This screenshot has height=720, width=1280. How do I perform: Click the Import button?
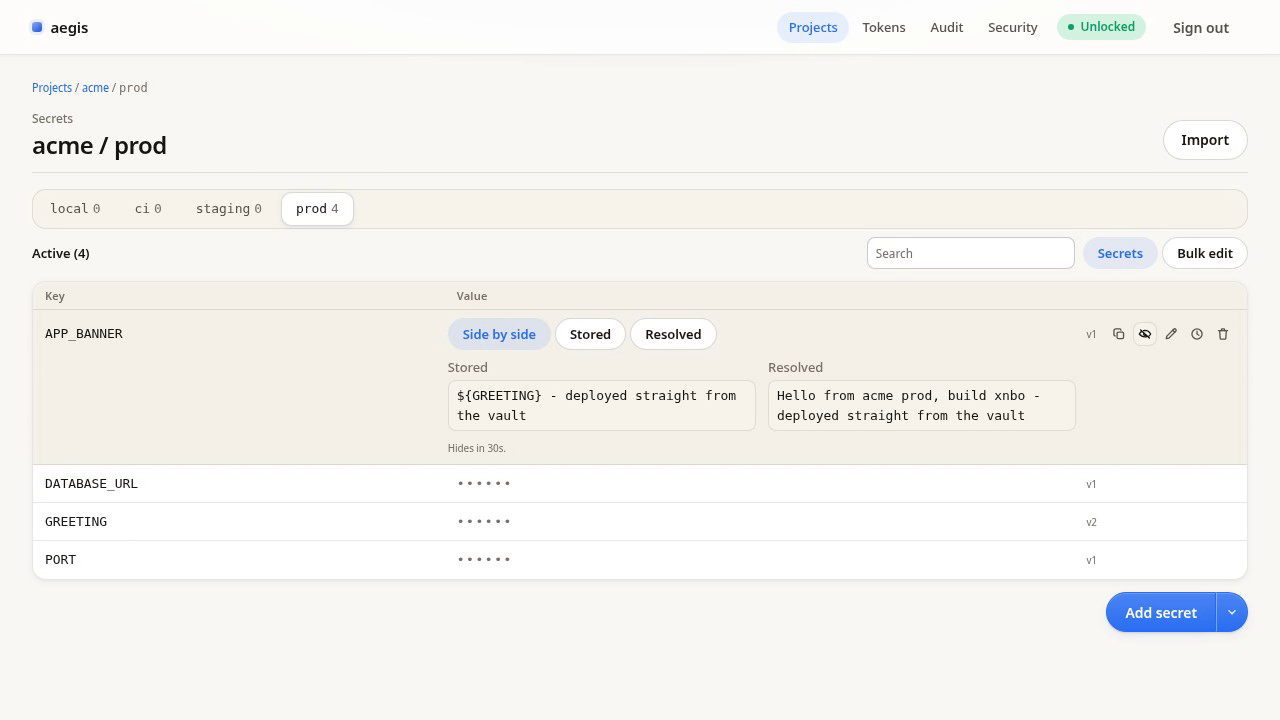1205,140
